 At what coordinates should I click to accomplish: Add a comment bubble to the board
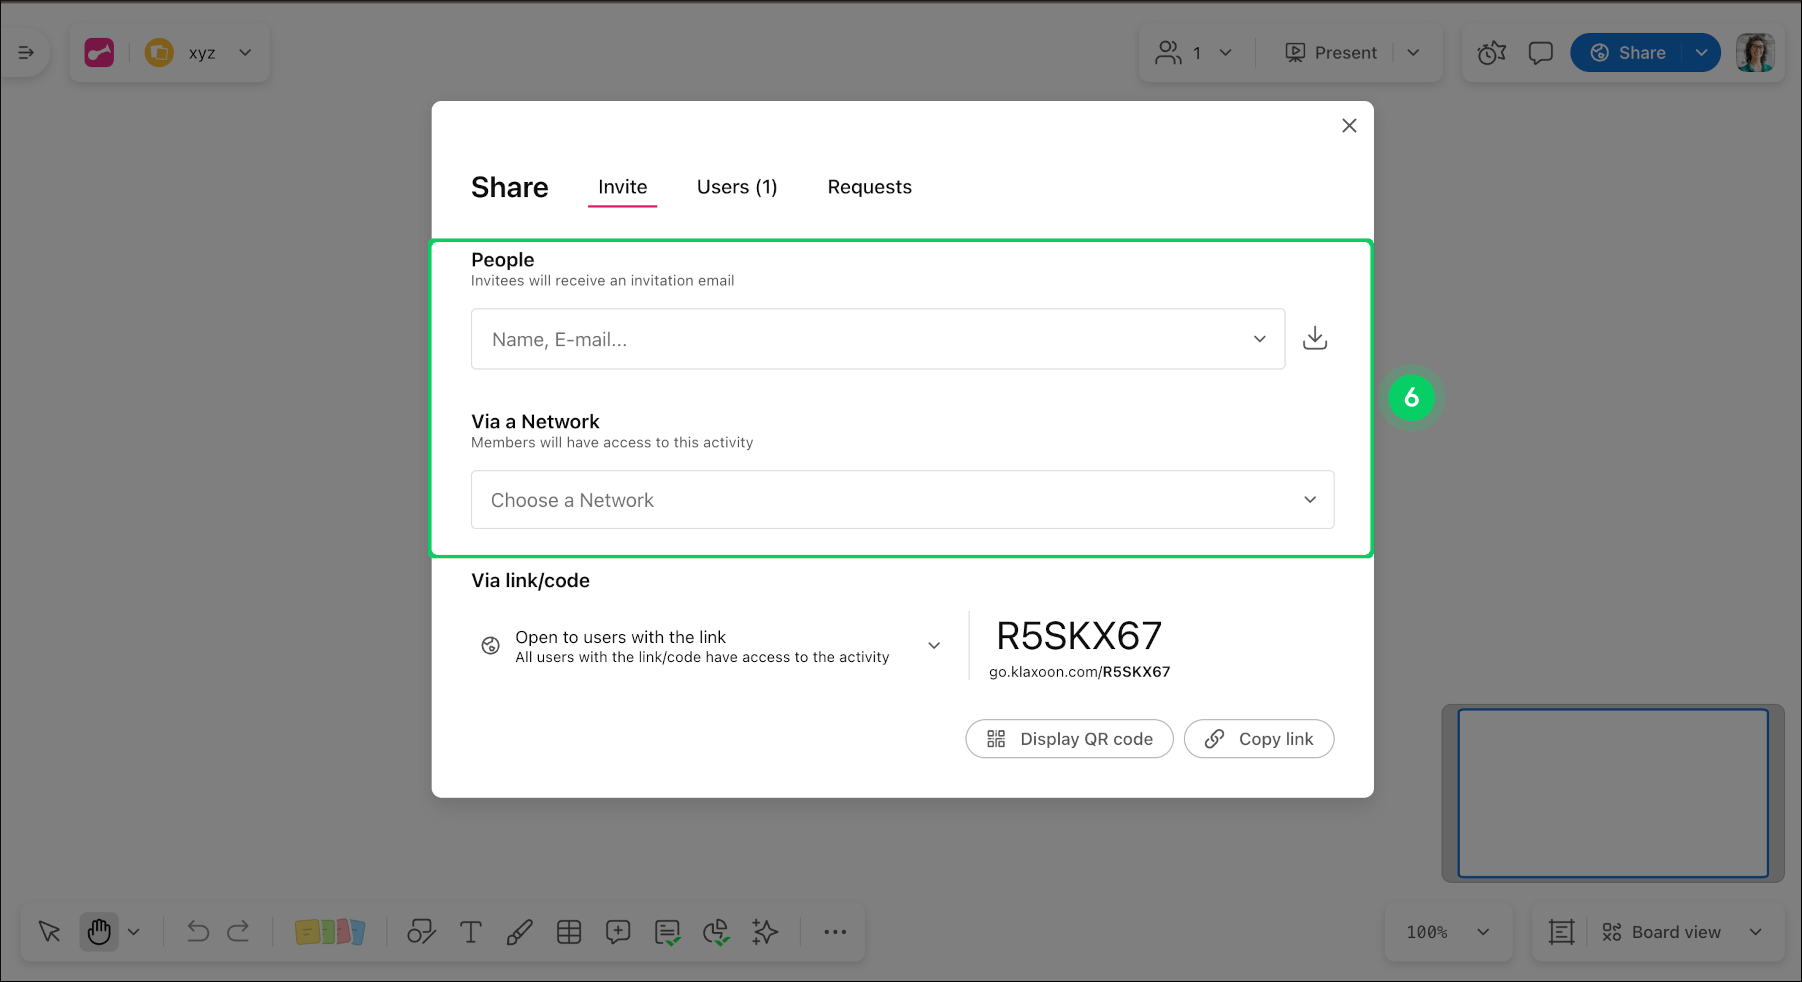618,931
